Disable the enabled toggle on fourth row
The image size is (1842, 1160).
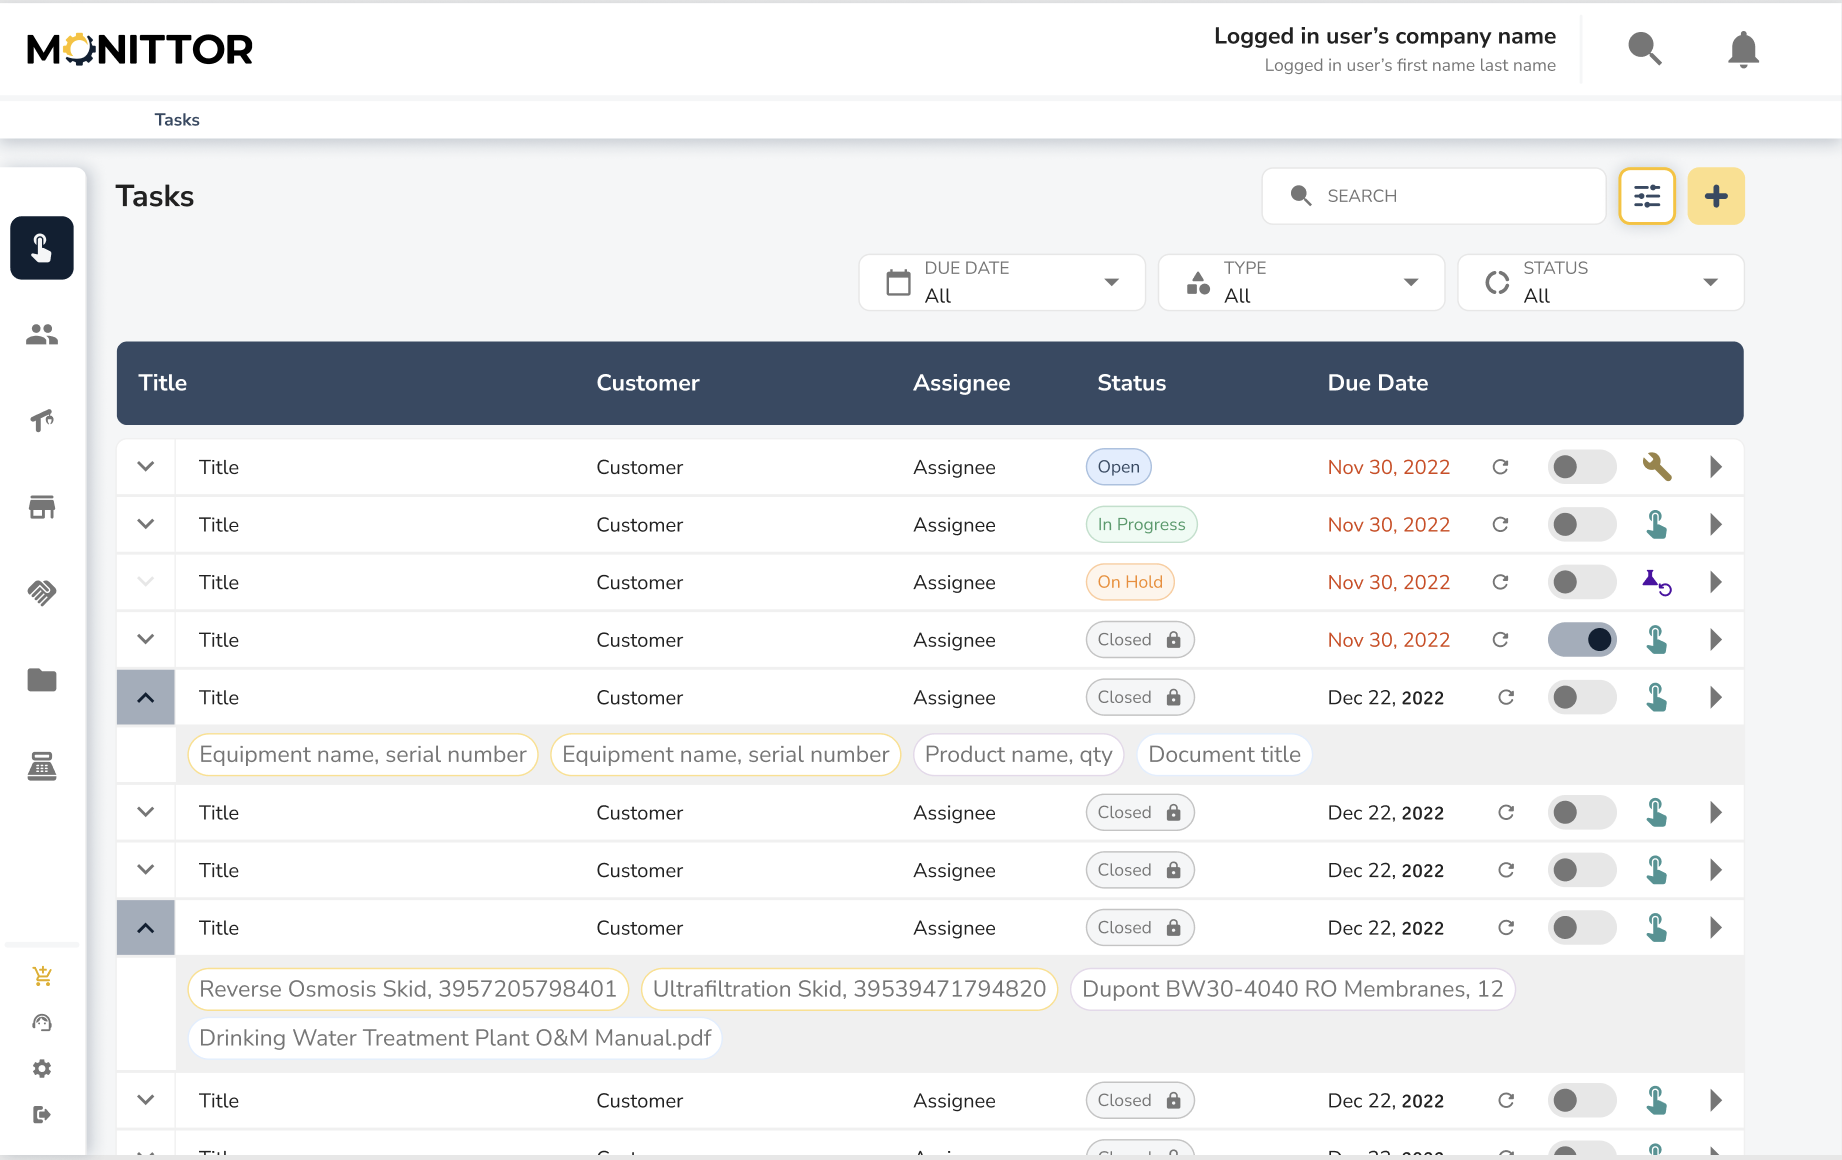[1581, 640]
